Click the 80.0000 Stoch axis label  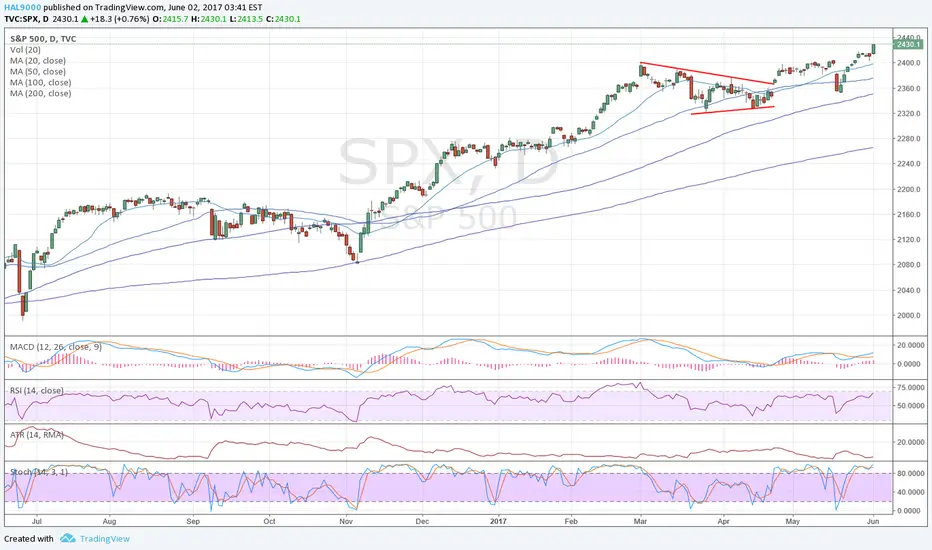pyautogui.click(x=910, y=473)
